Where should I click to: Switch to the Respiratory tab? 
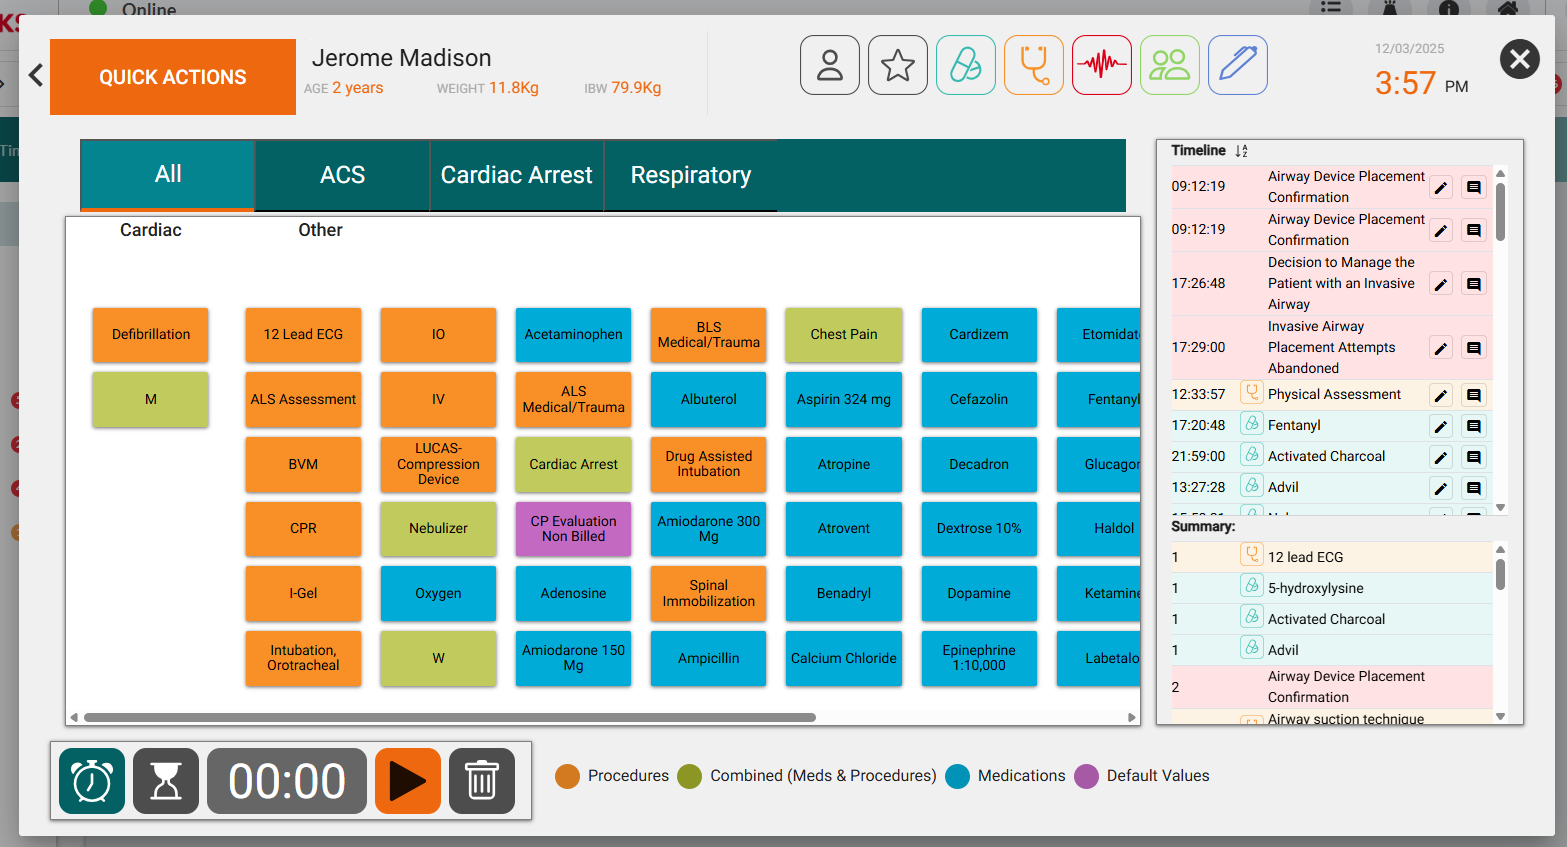690,175
